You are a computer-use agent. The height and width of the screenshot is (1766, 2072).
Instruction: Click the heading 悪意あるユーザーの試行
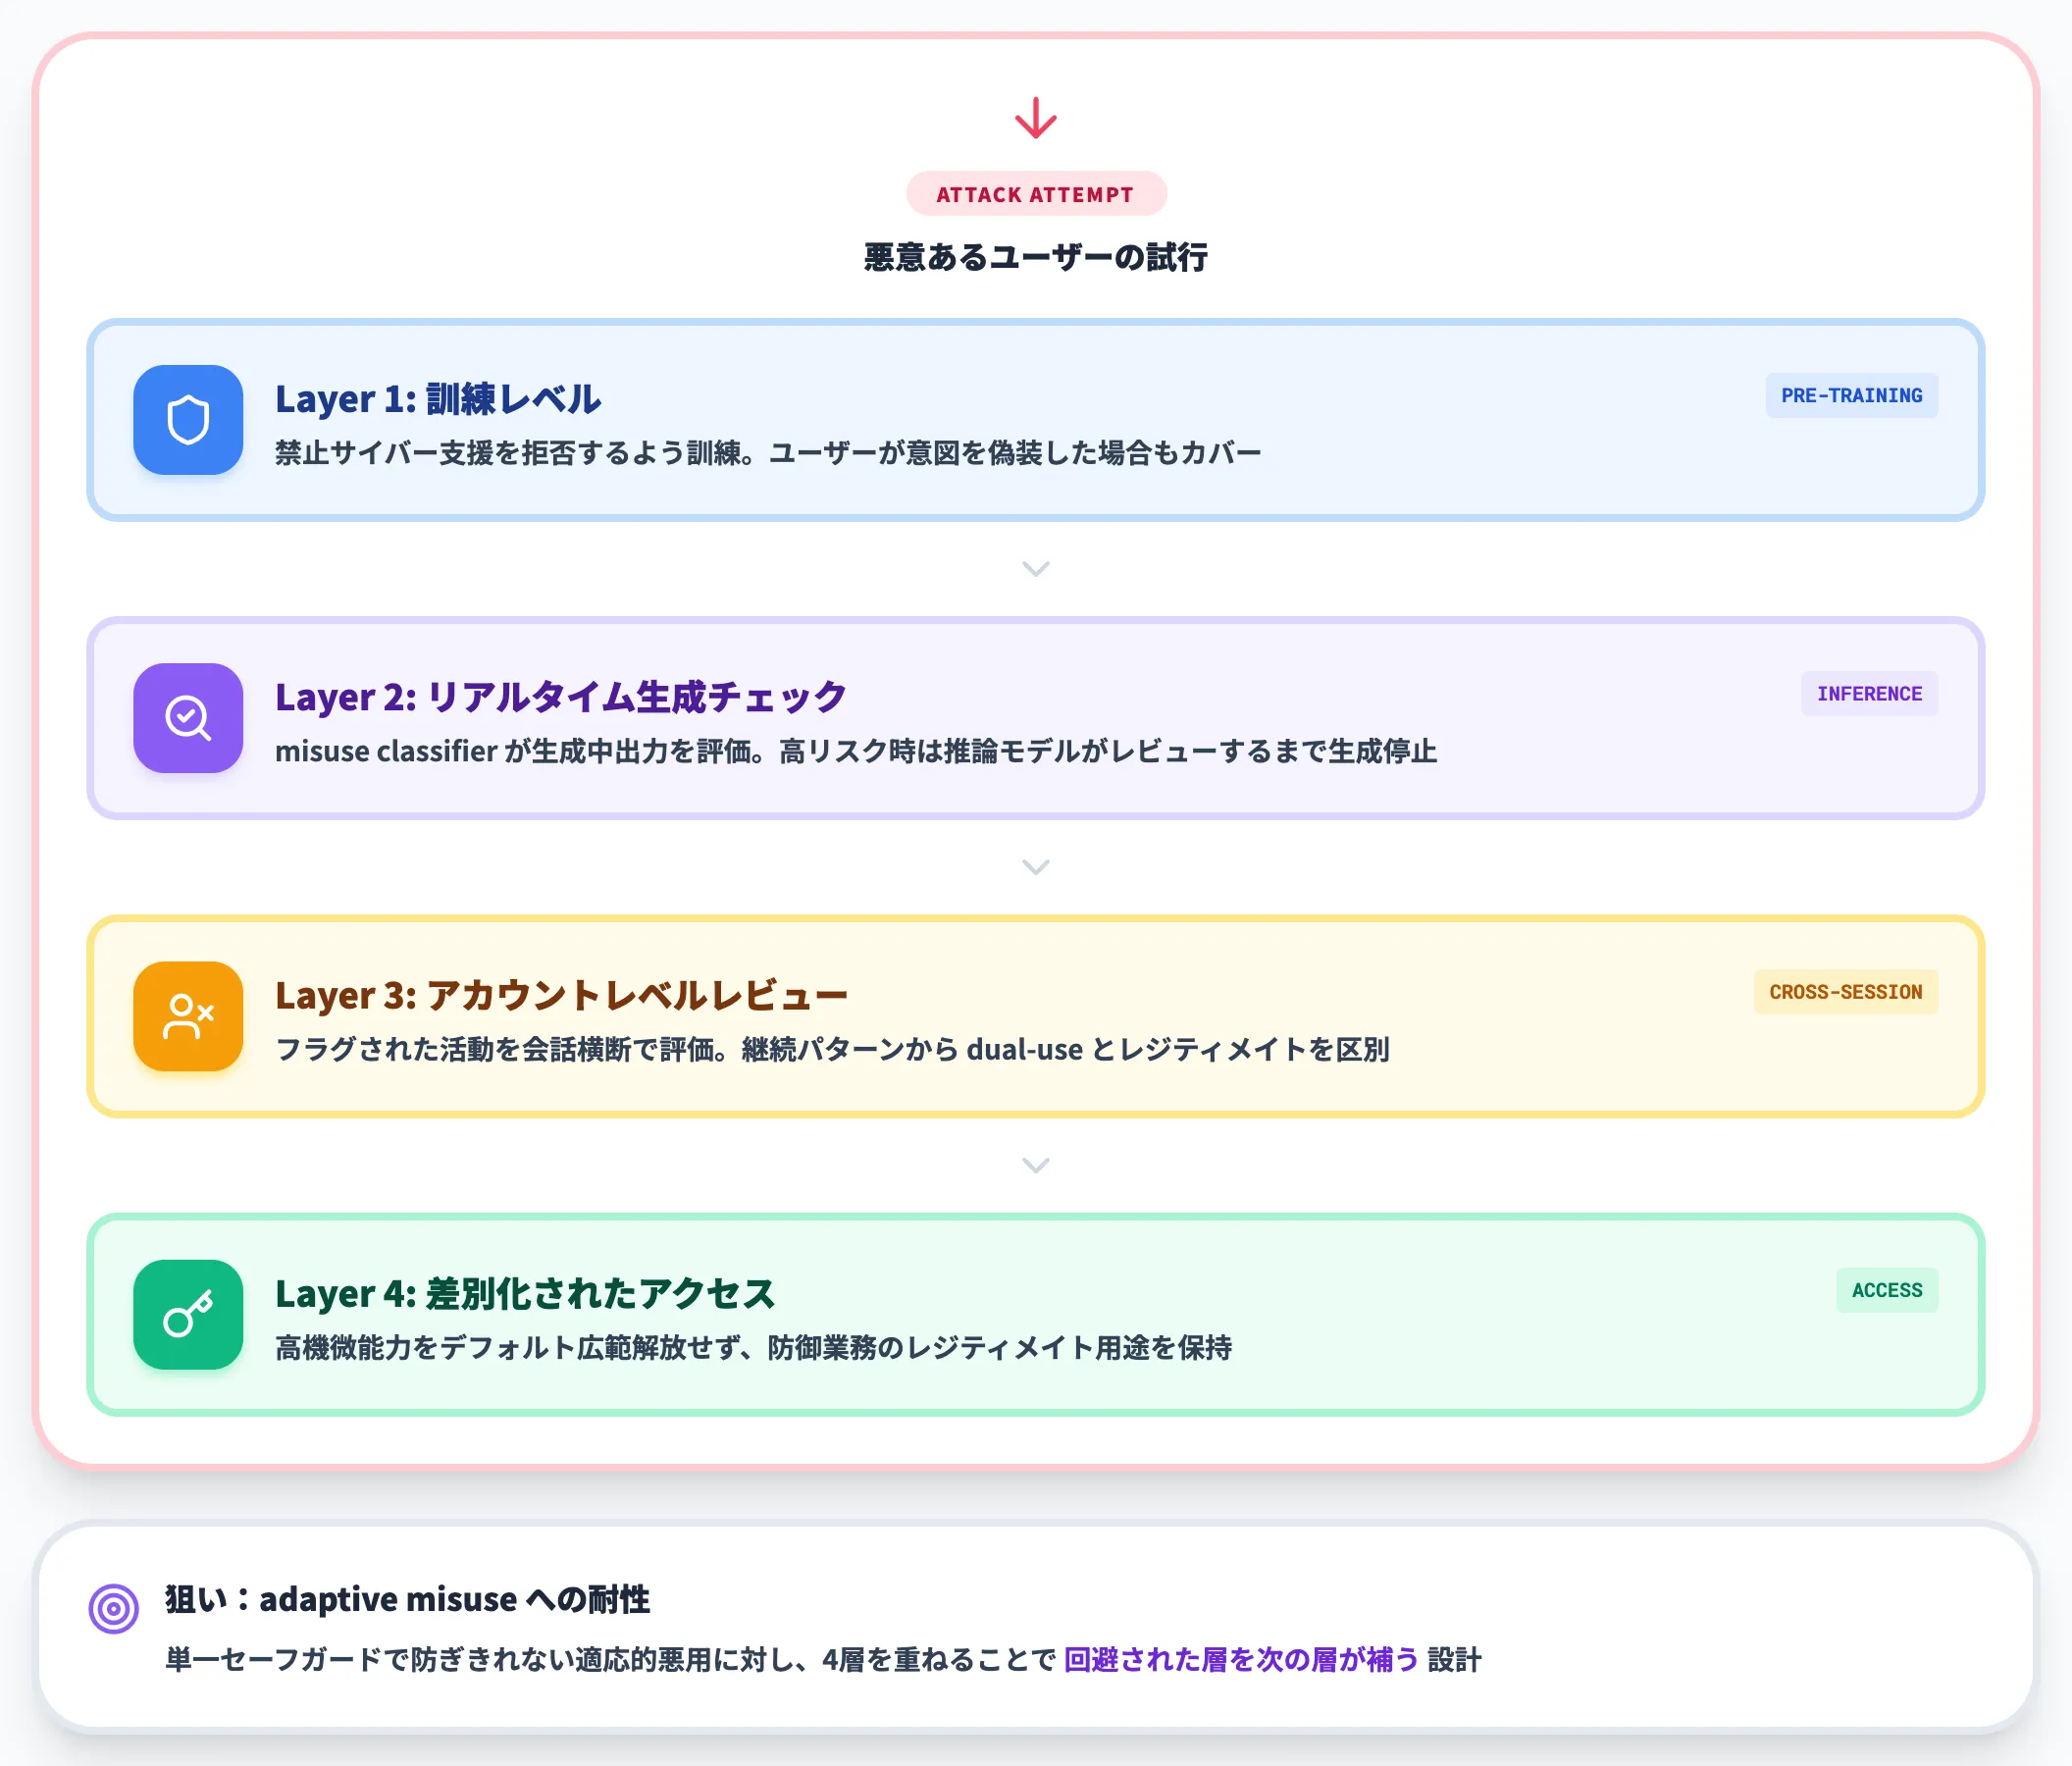tap(1035, 257)
